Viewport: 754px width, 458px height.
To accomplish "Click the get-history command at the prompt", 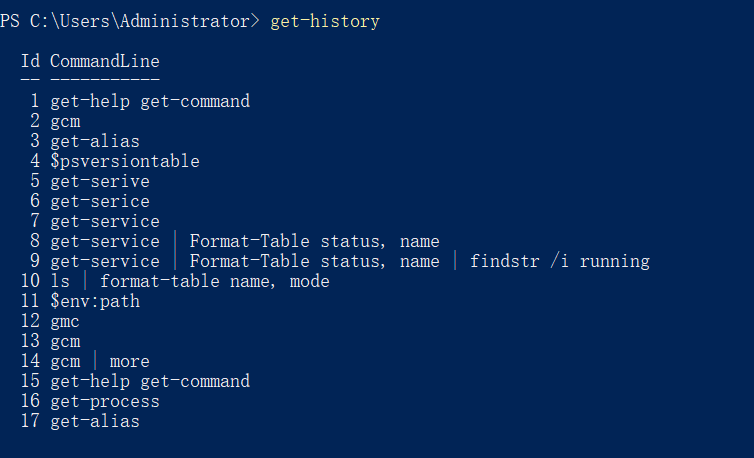I will point(325,21).
